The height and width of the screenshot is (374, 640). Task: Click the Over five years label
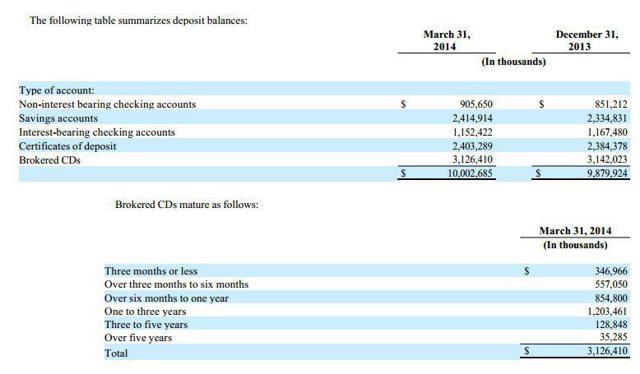(138, 338)
